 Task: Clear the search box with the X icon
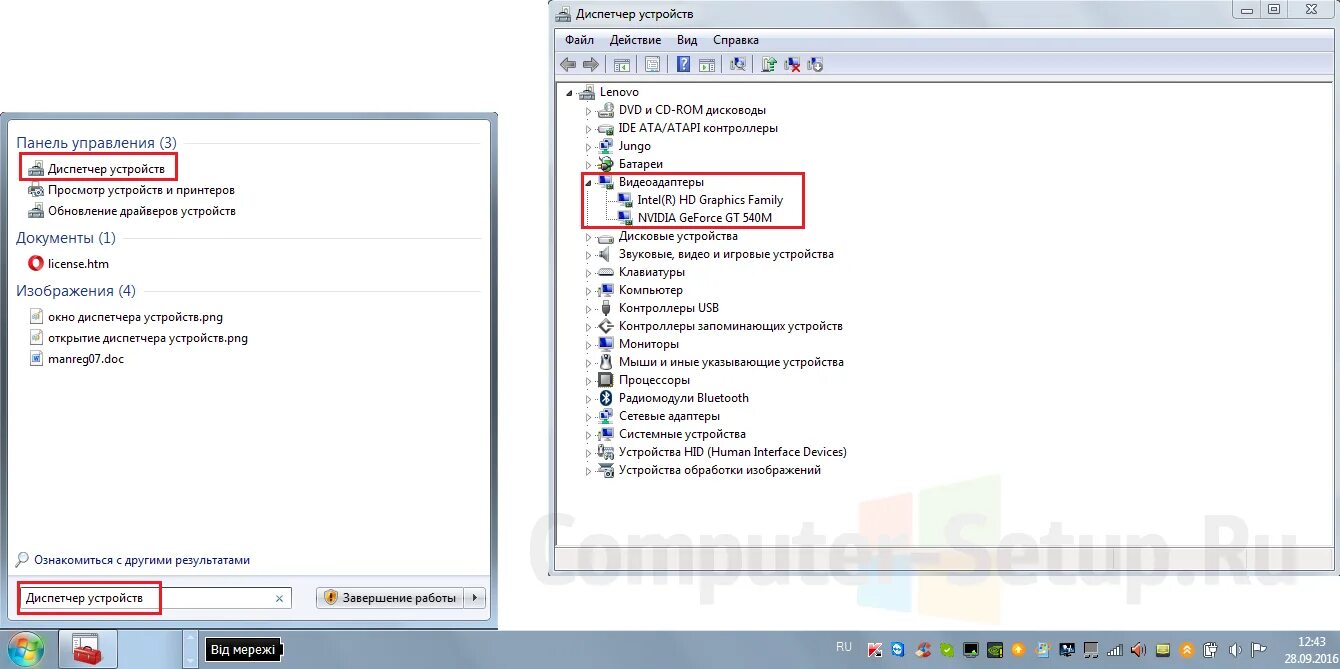279,598
